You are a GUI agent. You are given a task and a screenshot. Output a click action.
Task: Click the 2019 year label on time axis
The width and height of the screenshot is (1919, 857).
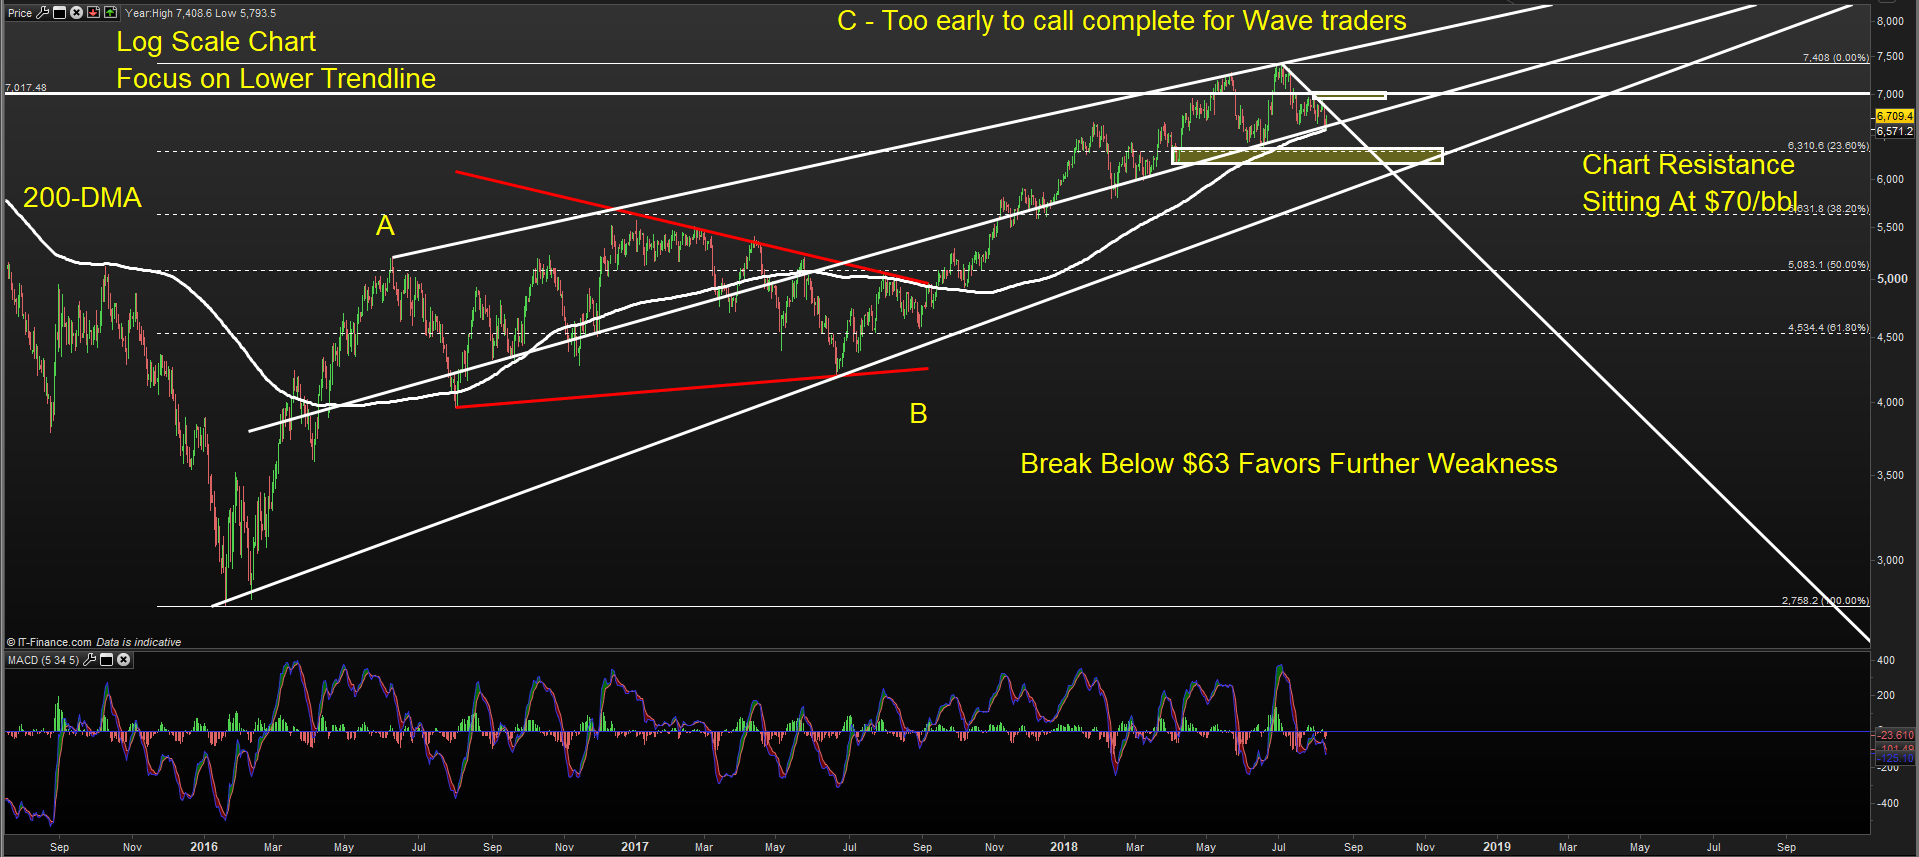(1497, 847)
